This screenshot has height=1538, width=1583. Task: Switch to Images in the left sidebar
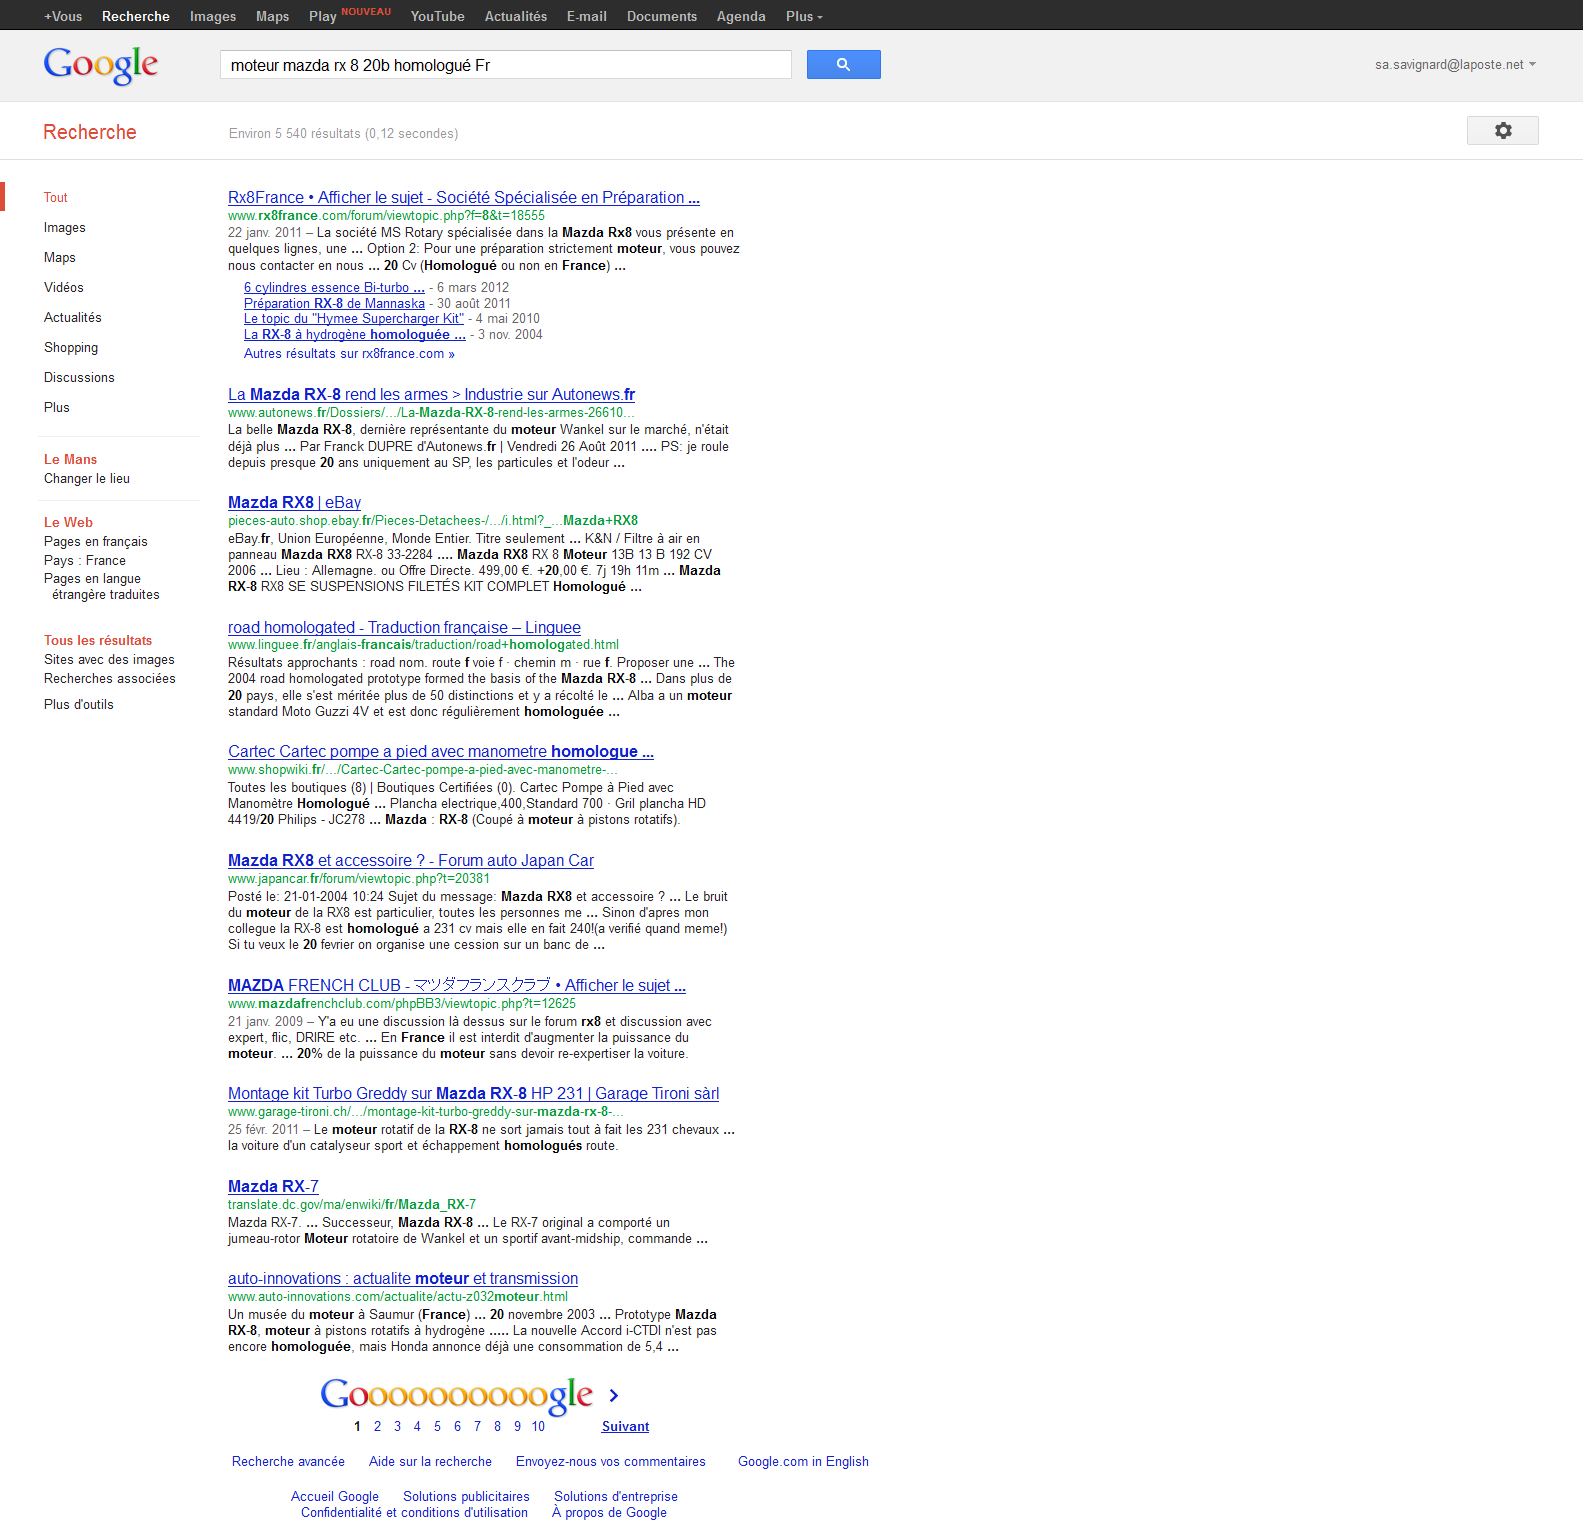[x=65, y=228]
